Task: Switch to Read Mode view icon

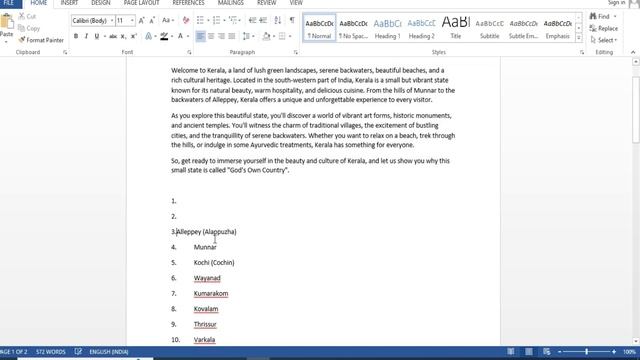Action: click(x=511, y=351)
